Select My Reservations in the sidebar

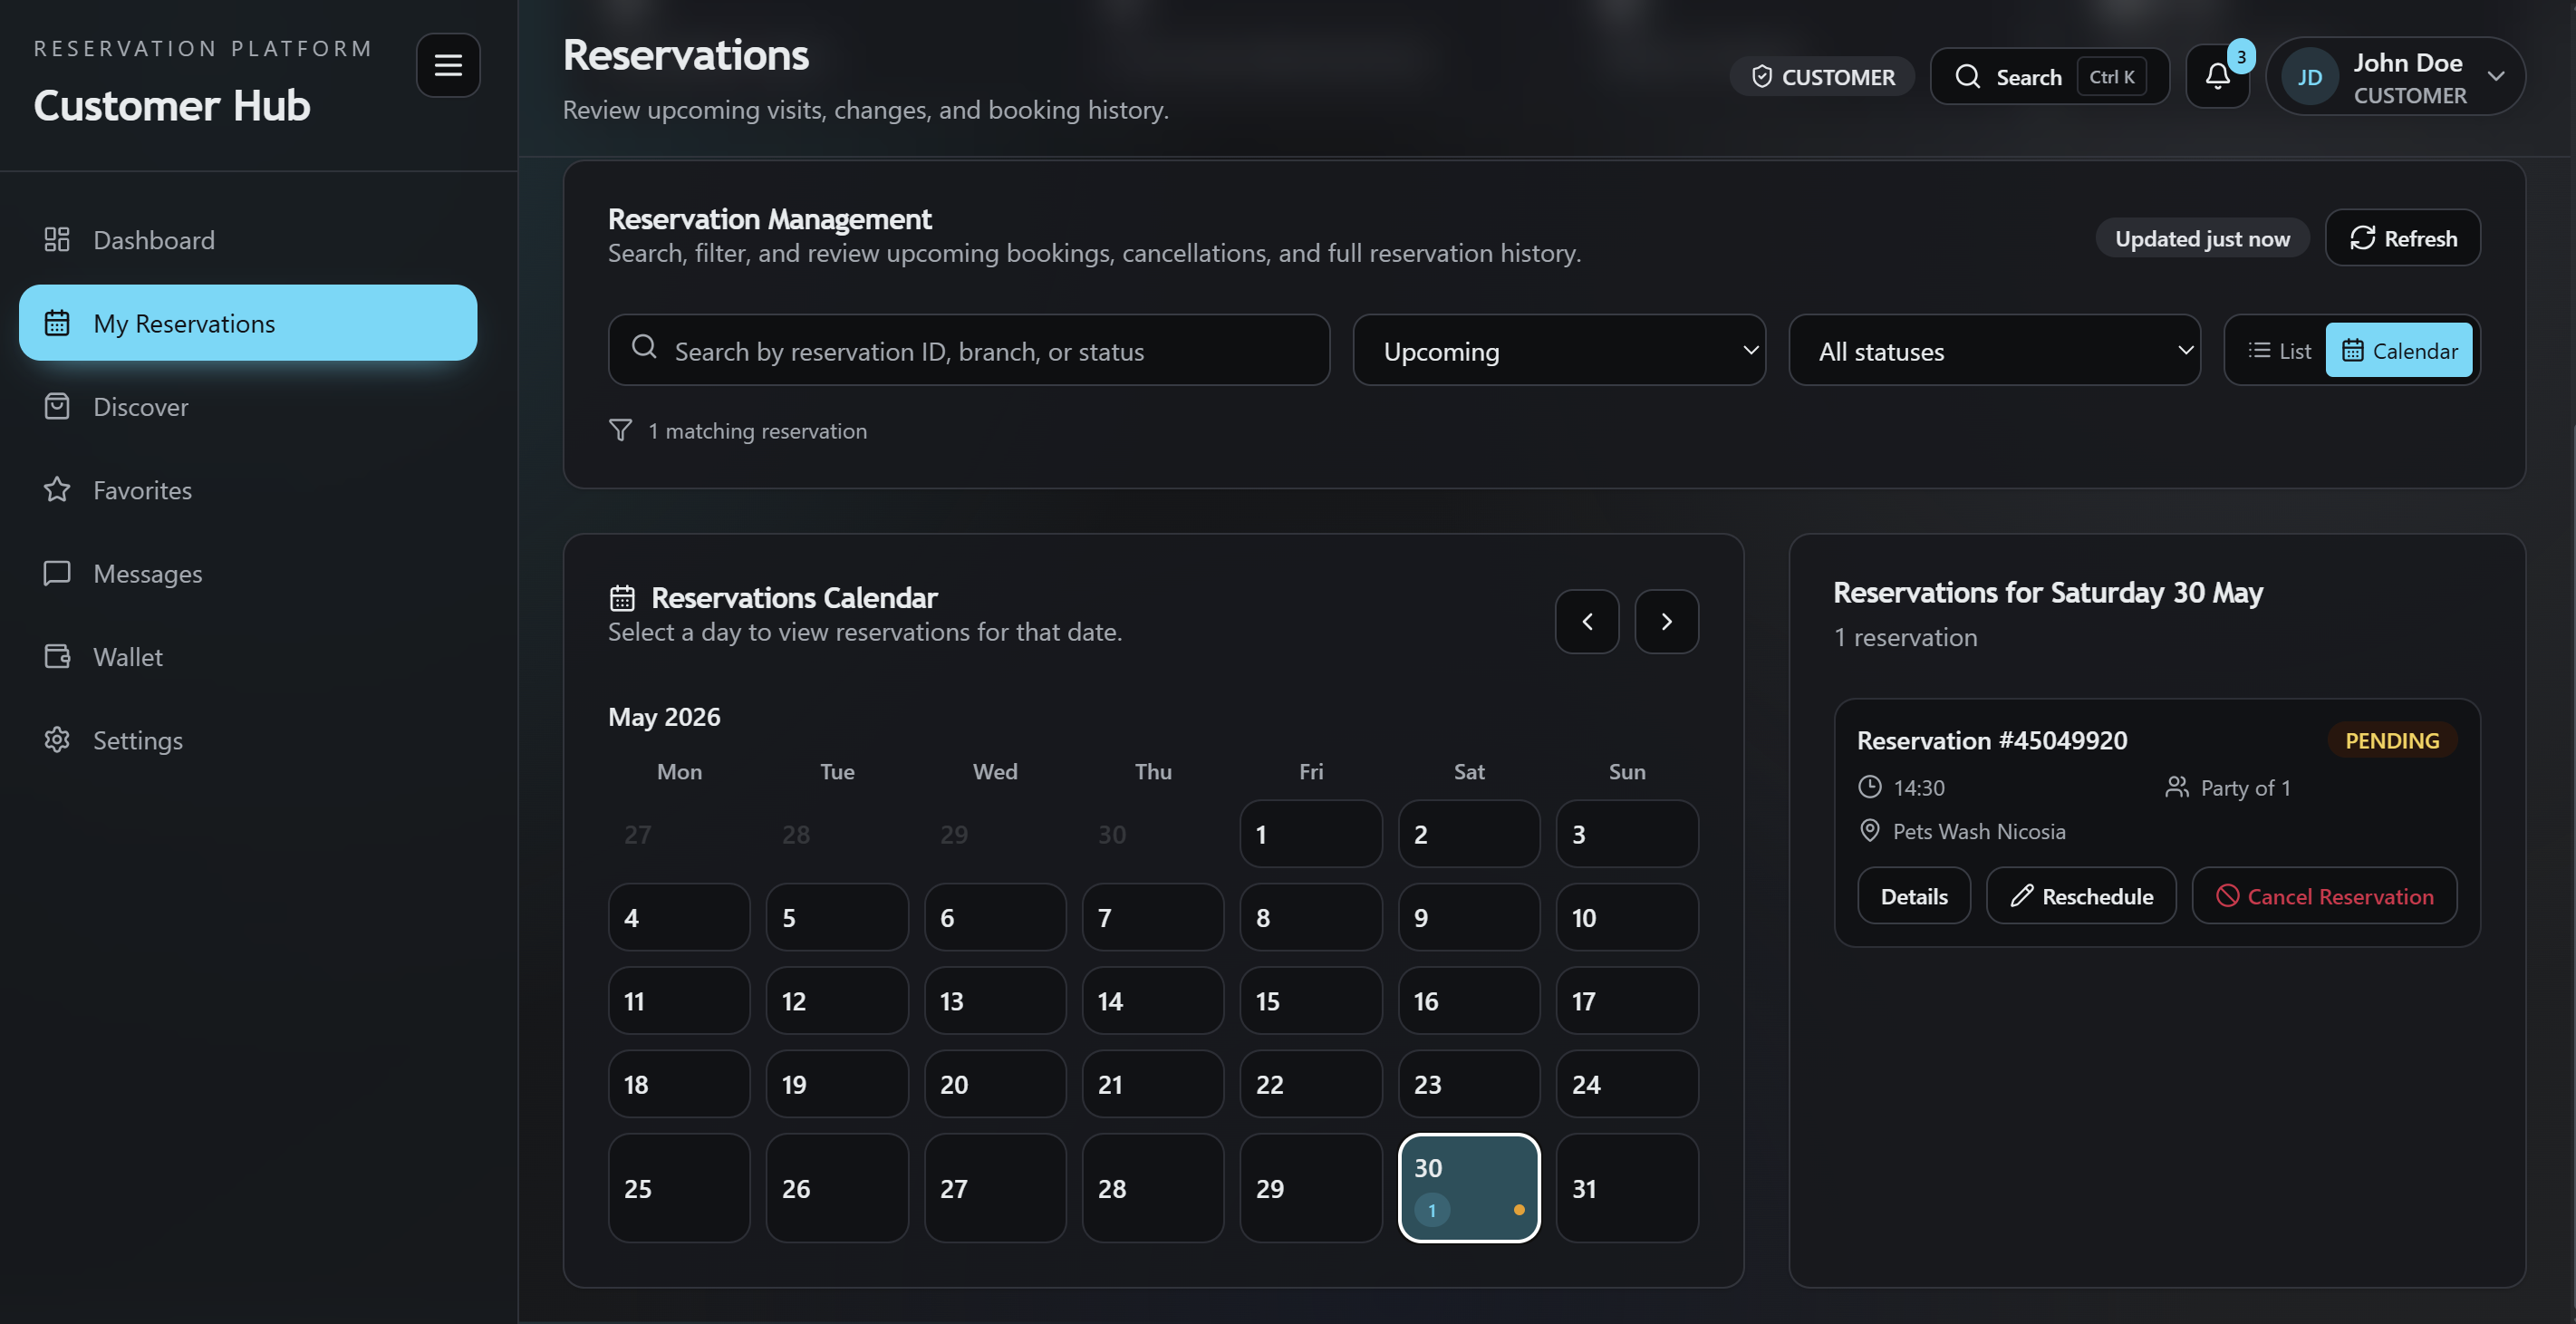pyautogui.click(x=247, y=322)
